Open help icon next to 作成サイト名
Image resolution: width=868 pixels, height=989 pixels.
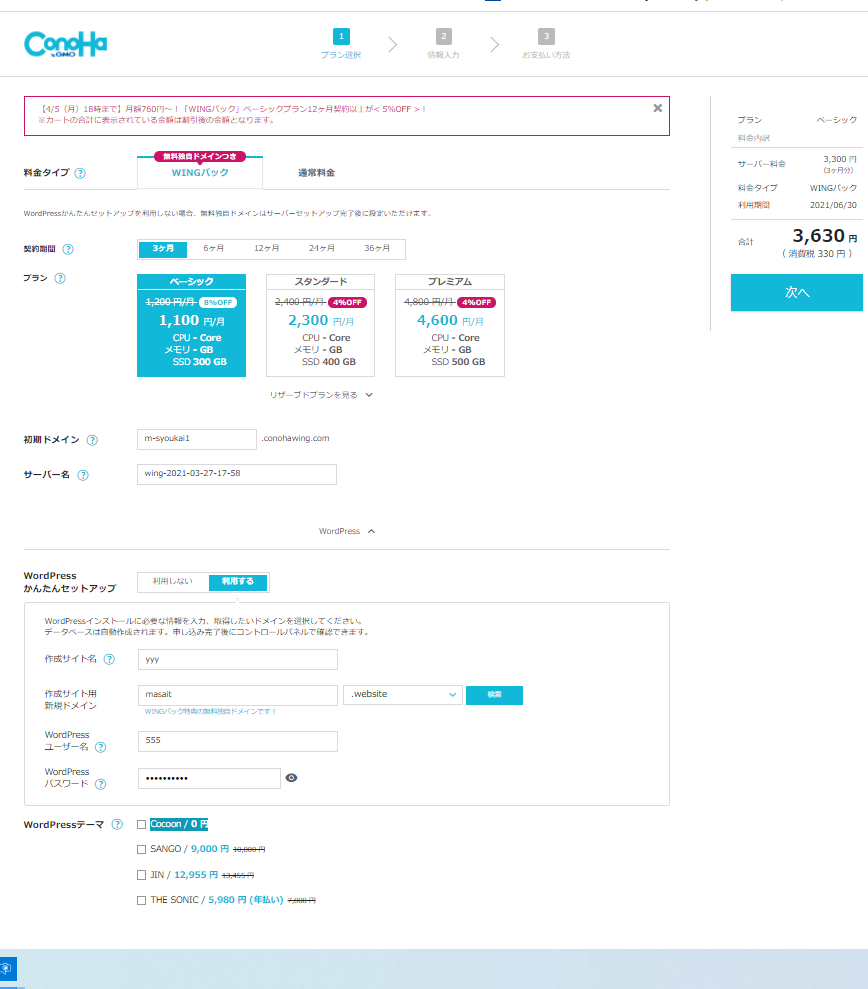click(109, 659)
